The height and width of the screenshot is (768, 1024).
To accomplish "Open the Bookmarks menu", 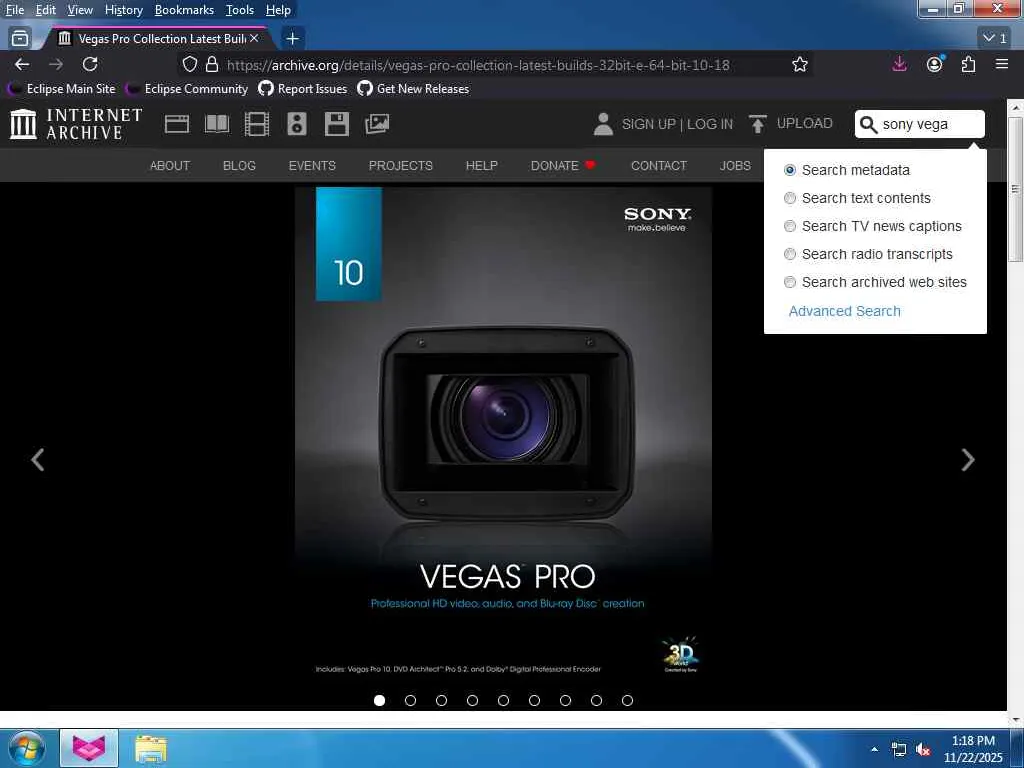I will pos(184,10).
